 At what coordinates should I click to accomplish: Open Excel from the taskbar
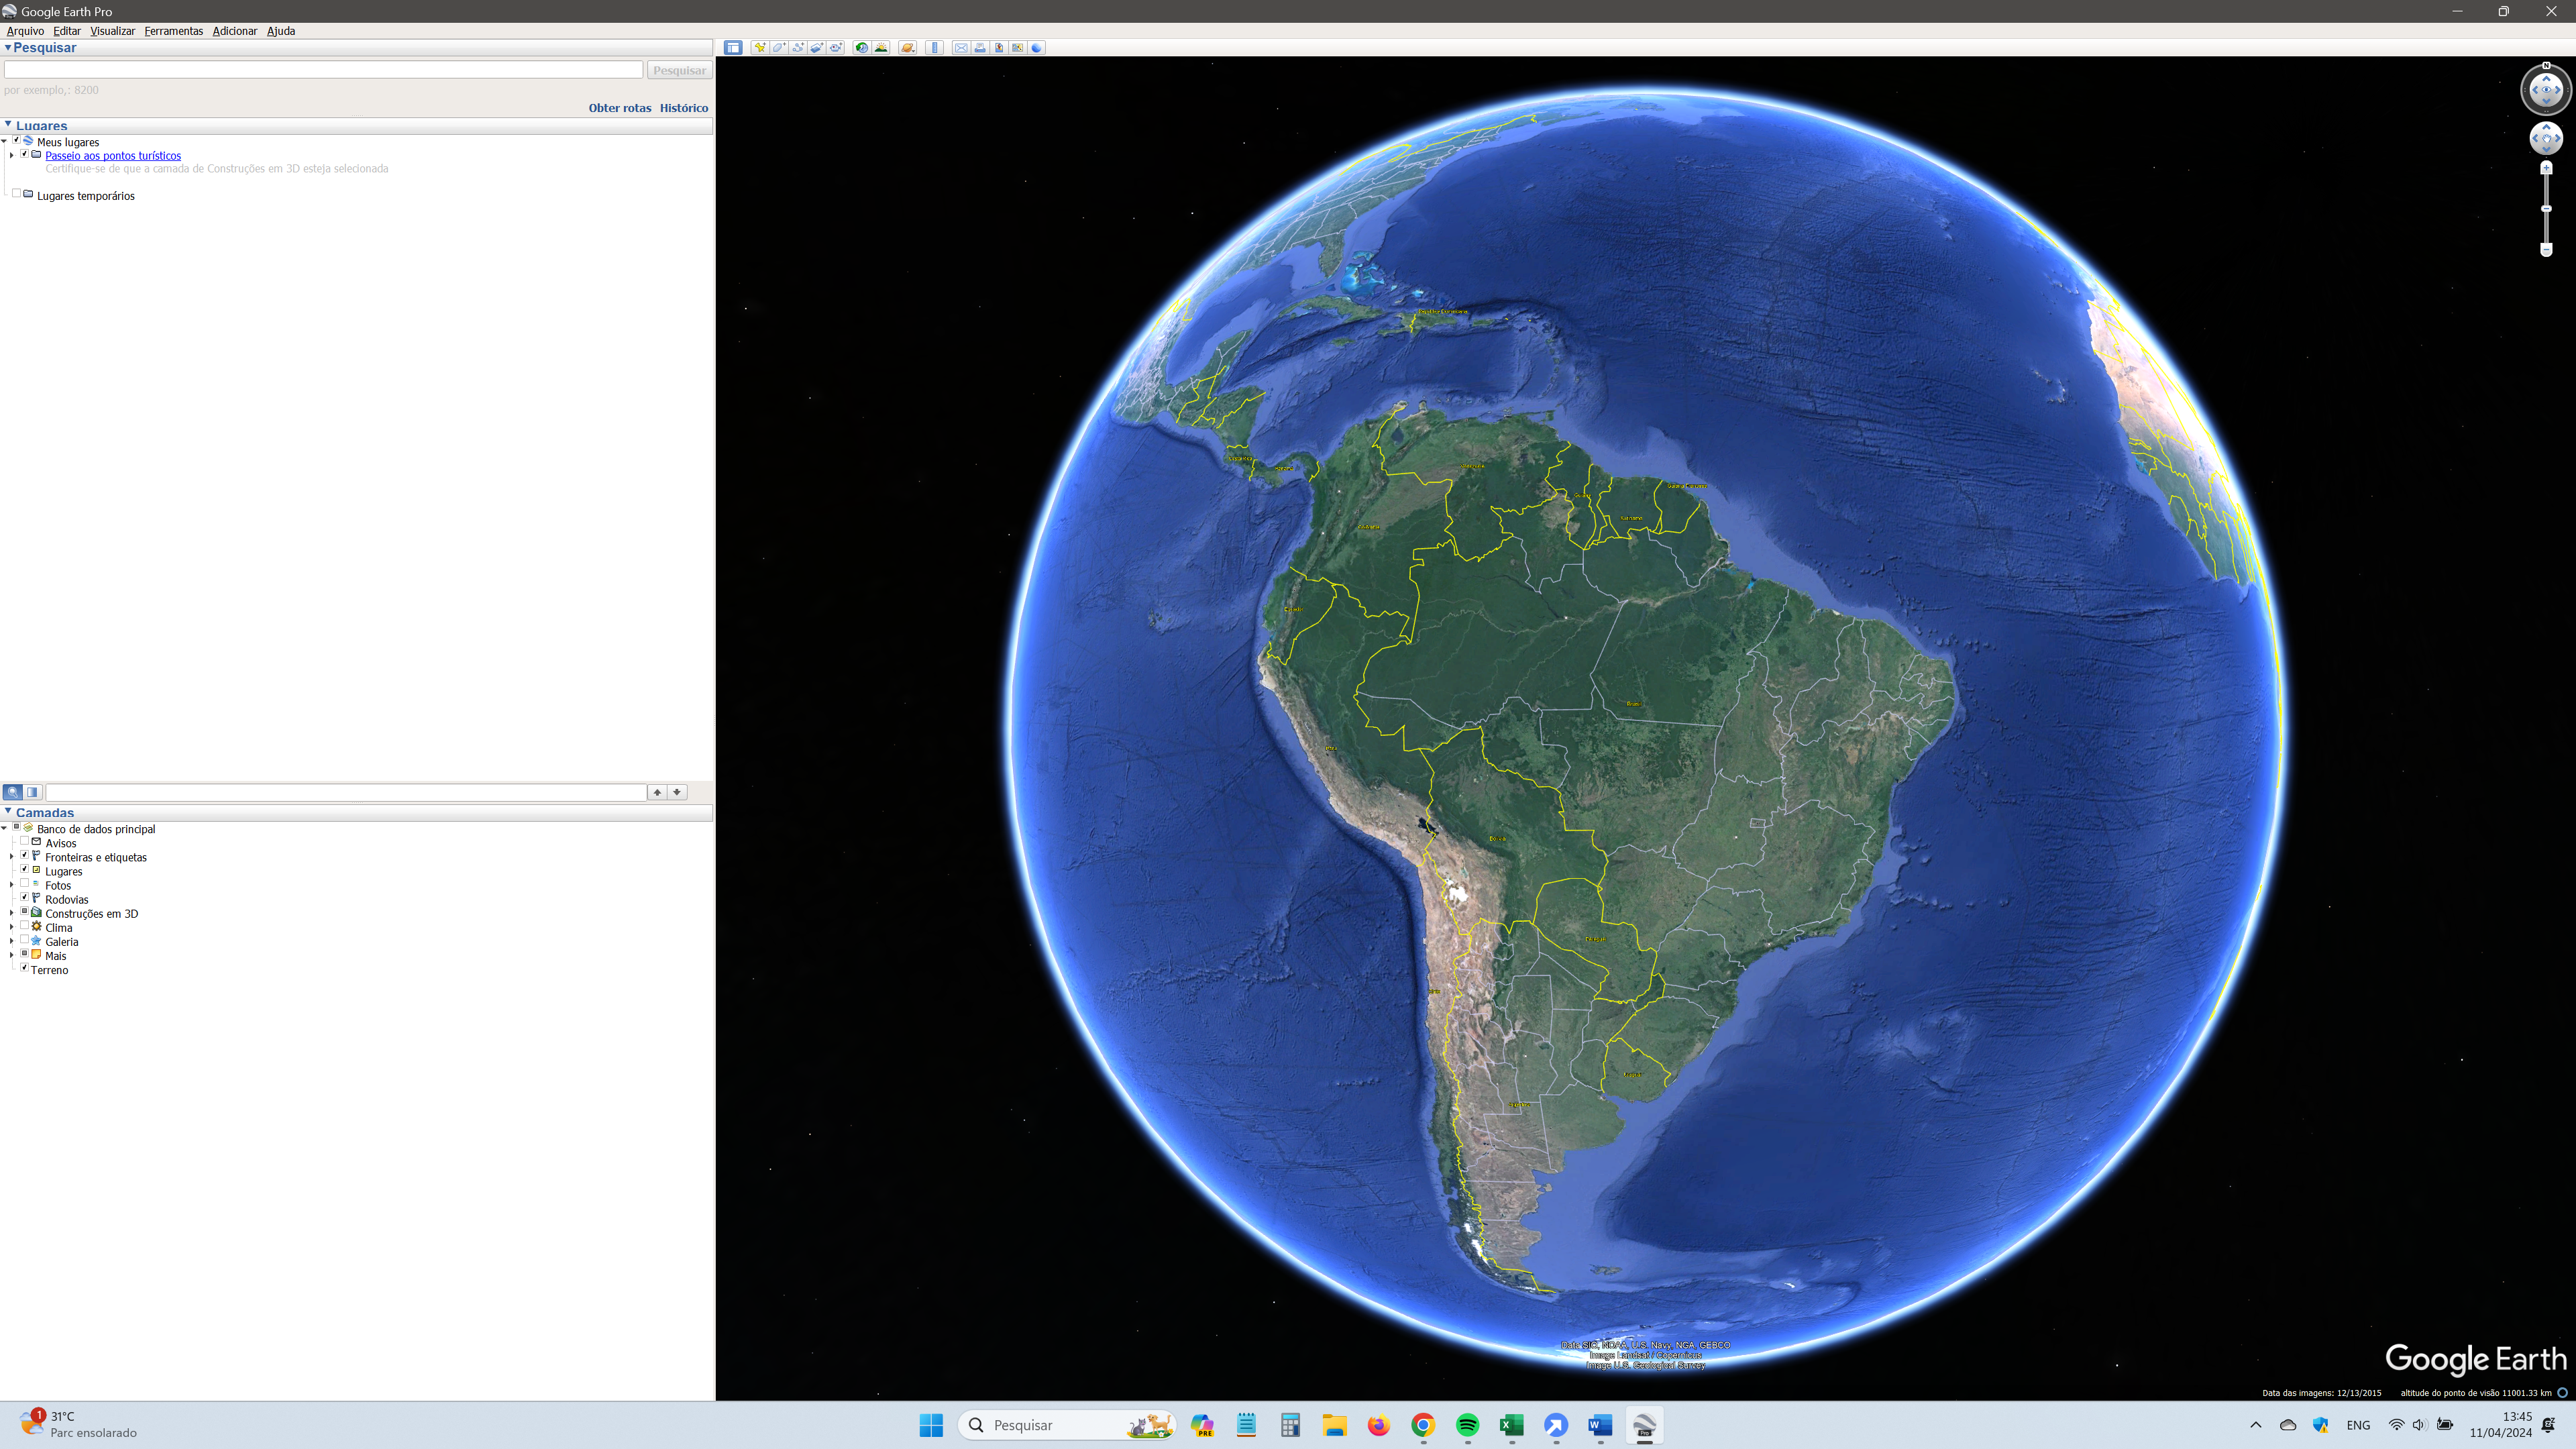pyautogui.click(x=1511, y=1425)
